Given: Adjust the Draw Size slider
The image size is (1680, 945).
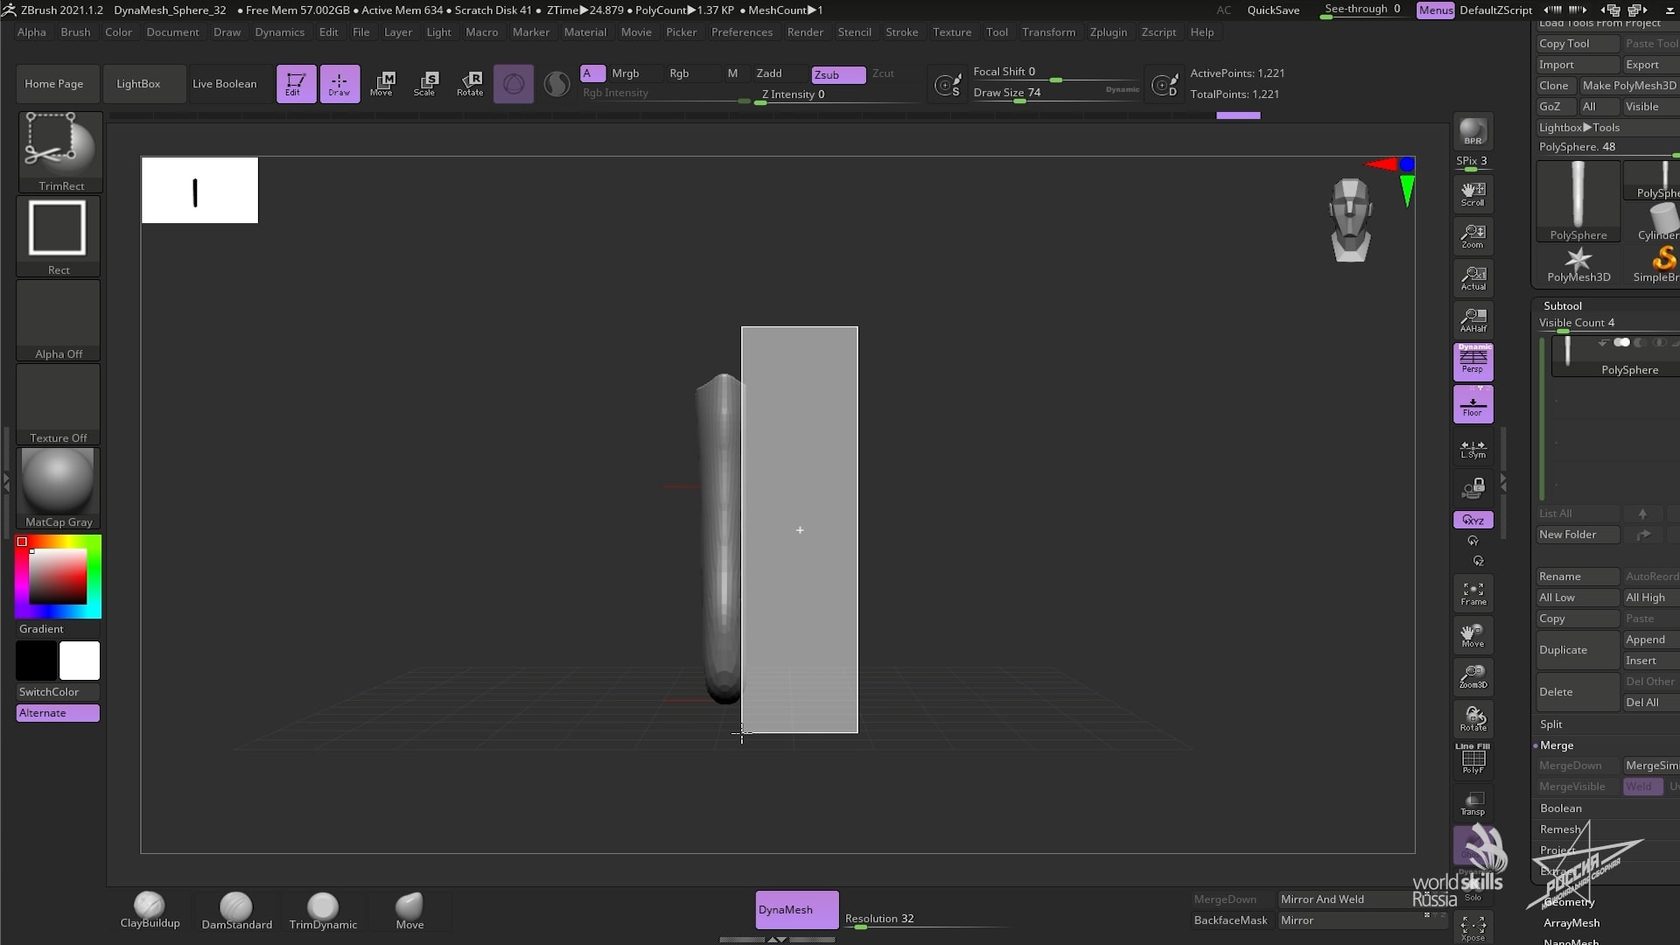Looking at the screenshot, I should 1056,93.
